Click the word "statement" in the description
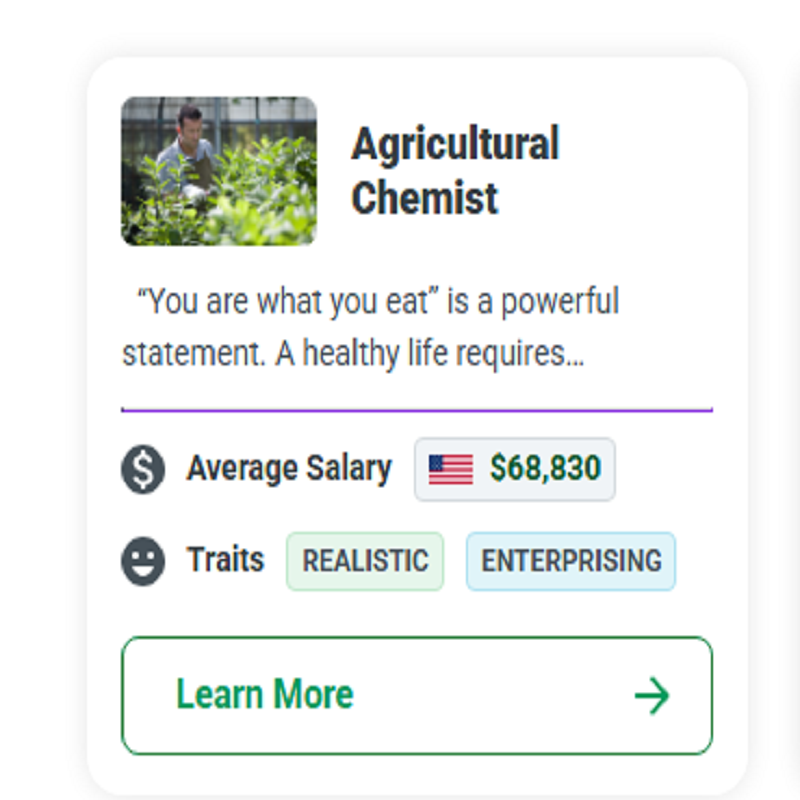This screenshot has height=800, width=800. point(194,354)
